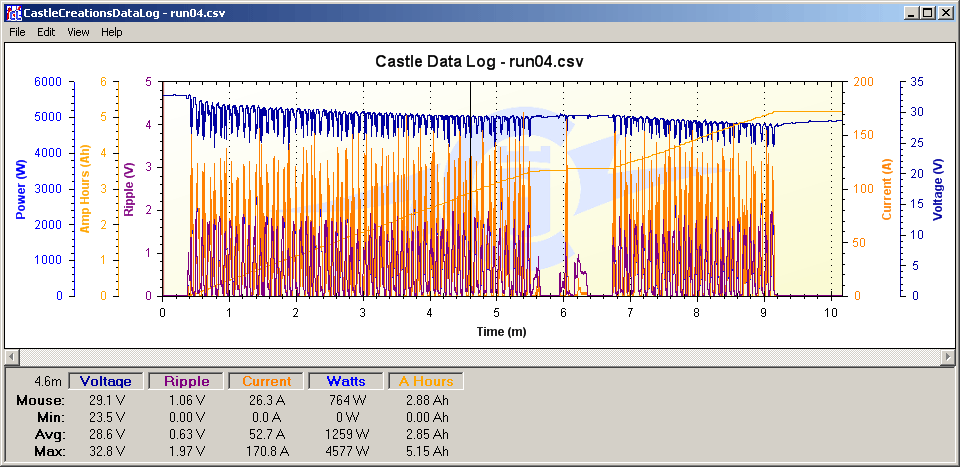960x467 pixels.
Task: Click the application icon in title bar
Action: (12, 12)
